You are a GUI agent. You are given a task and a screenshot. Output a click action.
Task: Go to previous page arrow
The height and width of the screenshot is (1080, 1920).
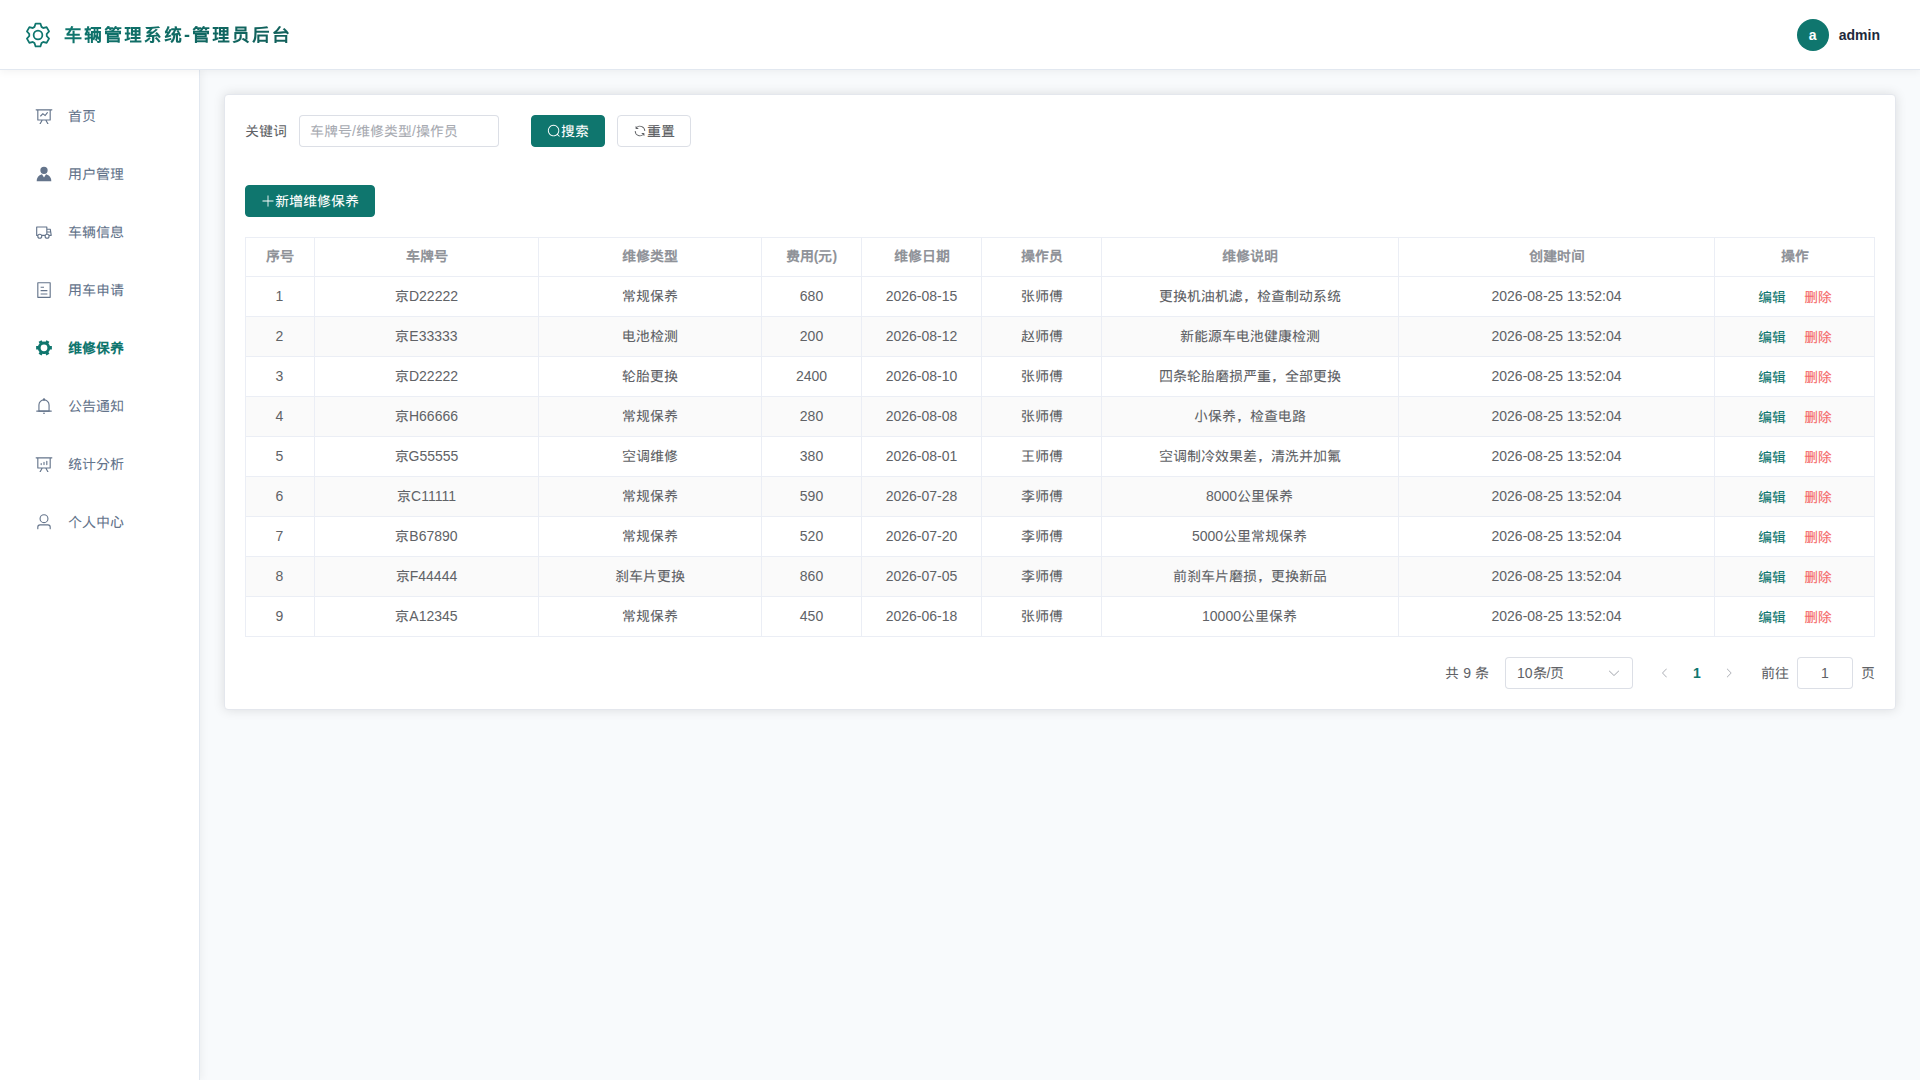click(x=1664, y=673)
